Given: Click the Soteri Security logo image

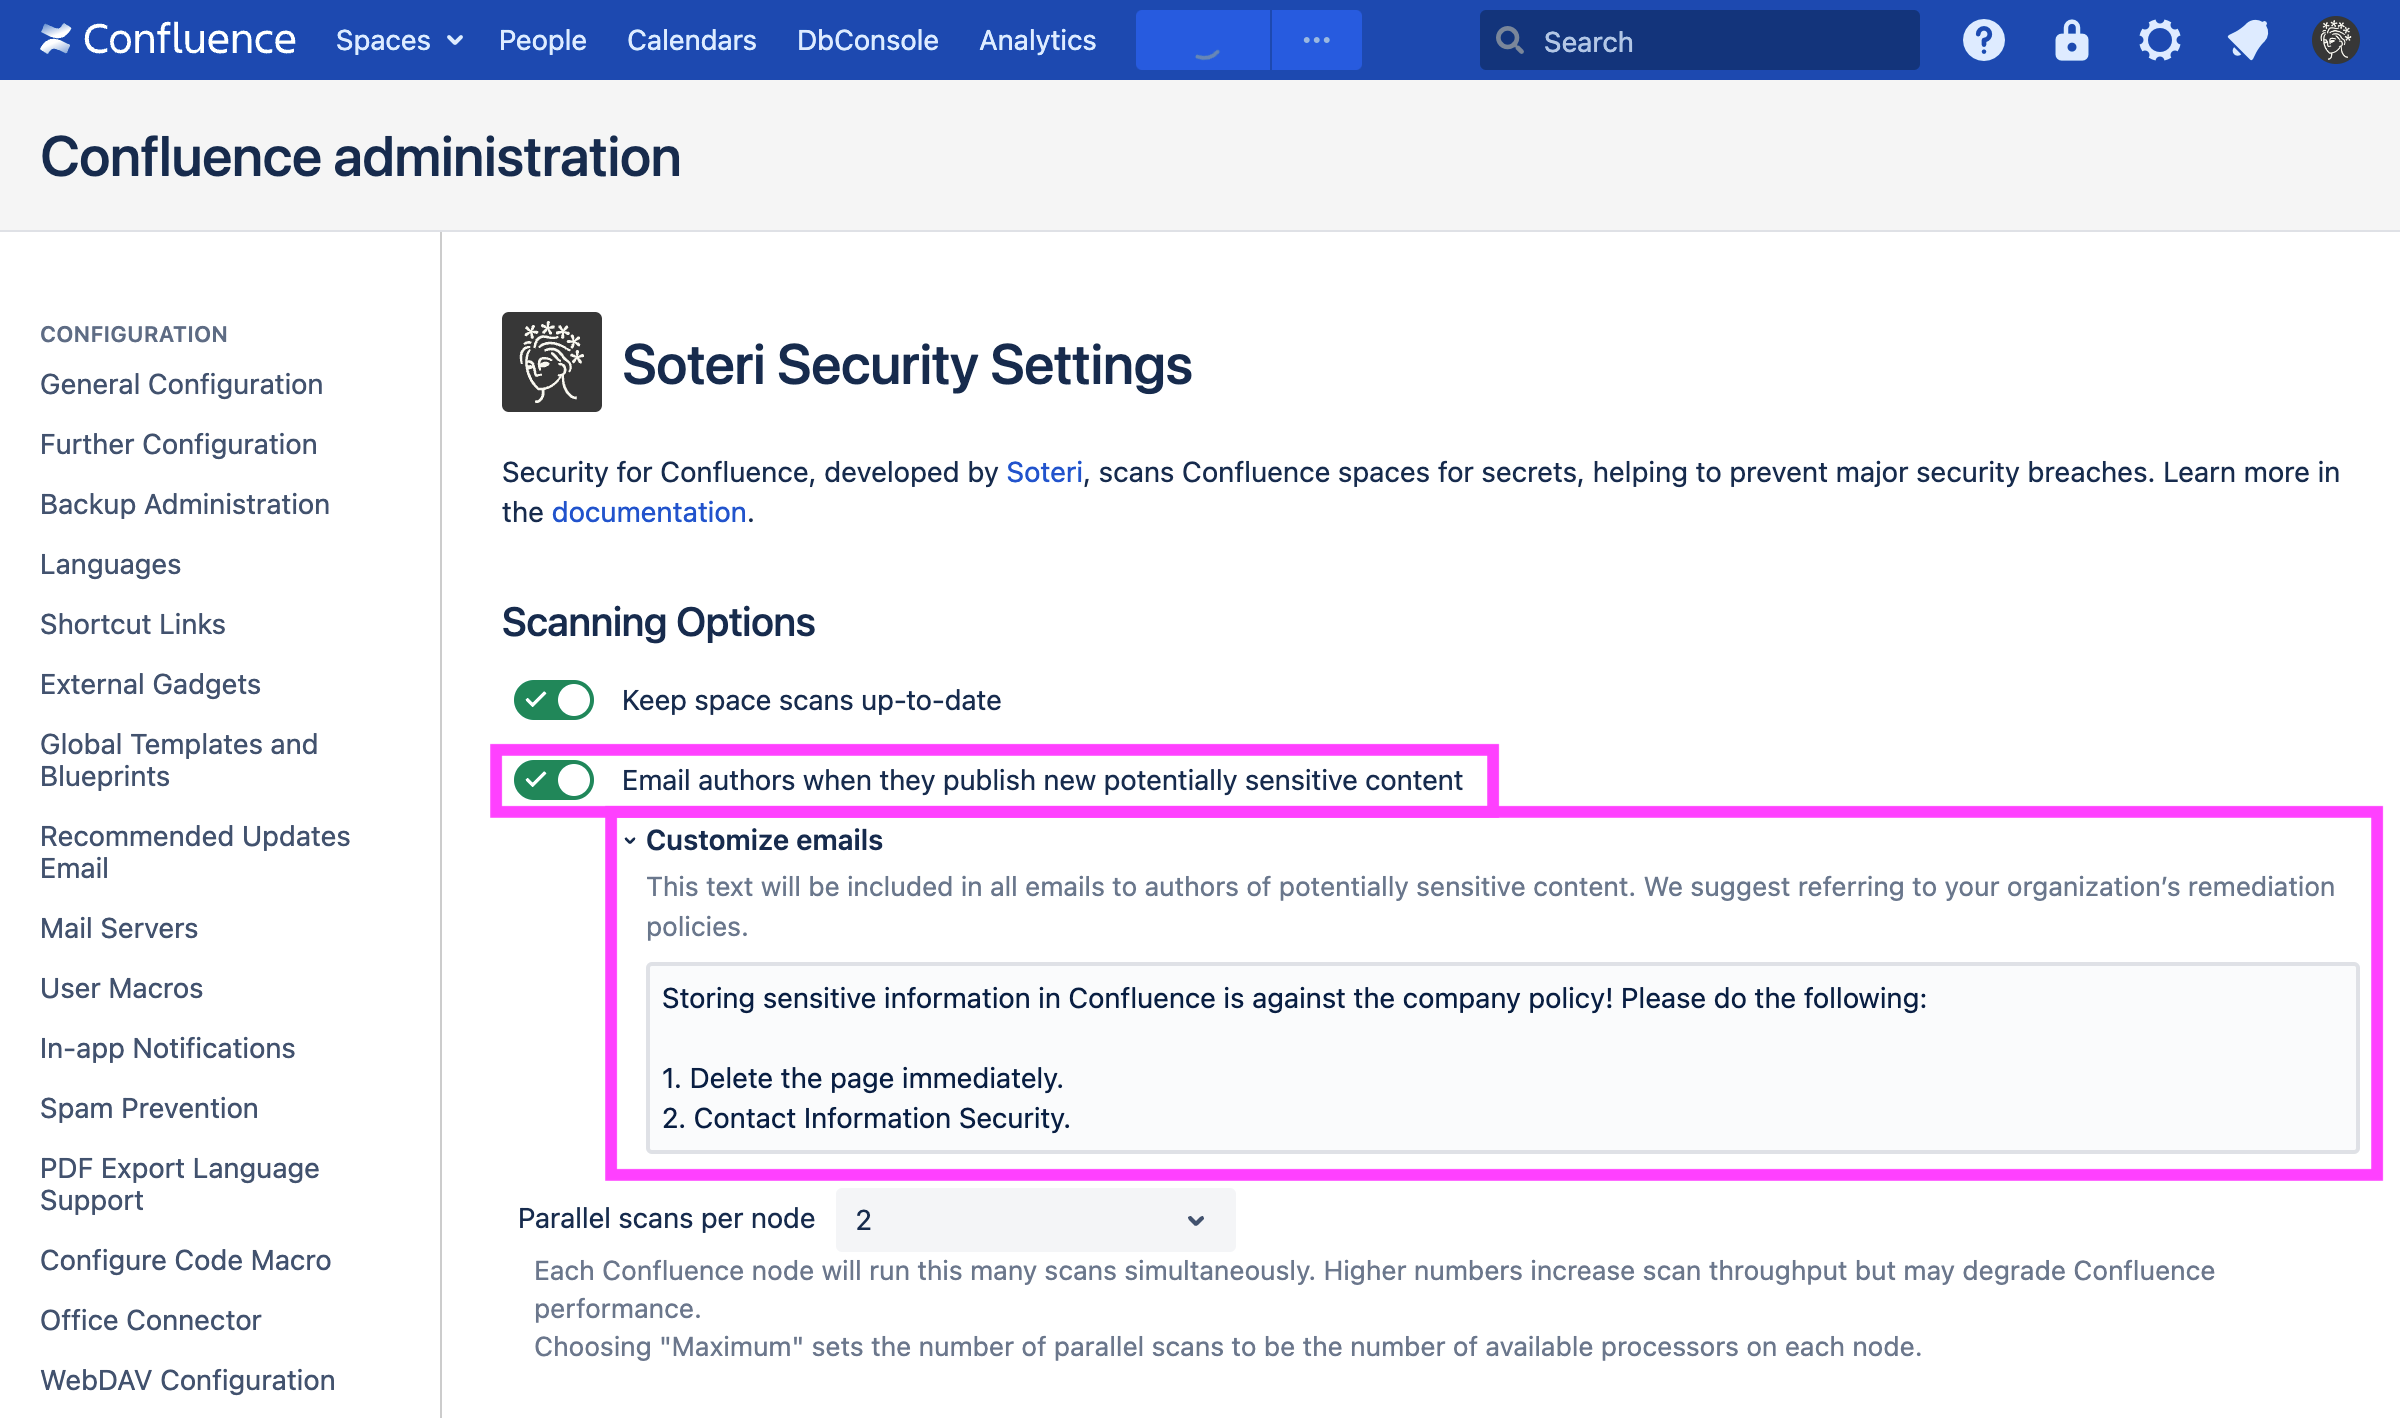Looking at the screenshot, I should 551,362.
